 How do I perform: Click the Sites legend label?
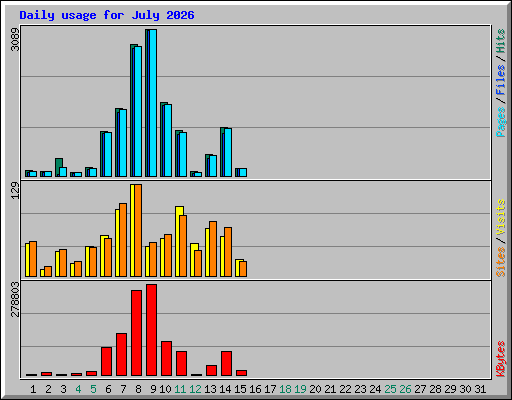pos(501,262)
